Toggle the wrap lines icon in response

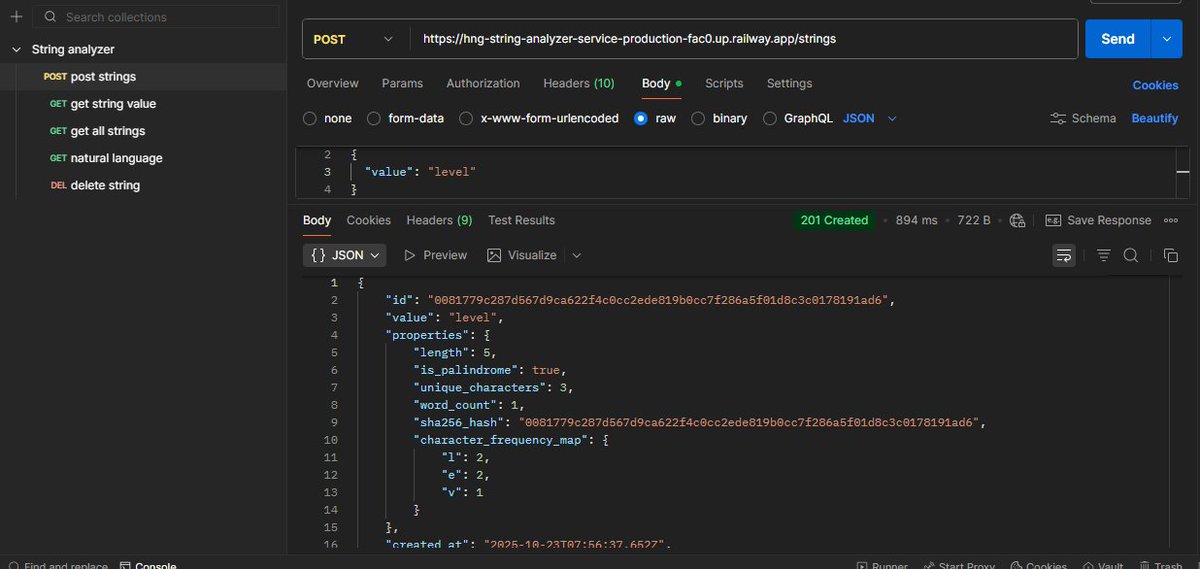click(x=1064, y=255)
